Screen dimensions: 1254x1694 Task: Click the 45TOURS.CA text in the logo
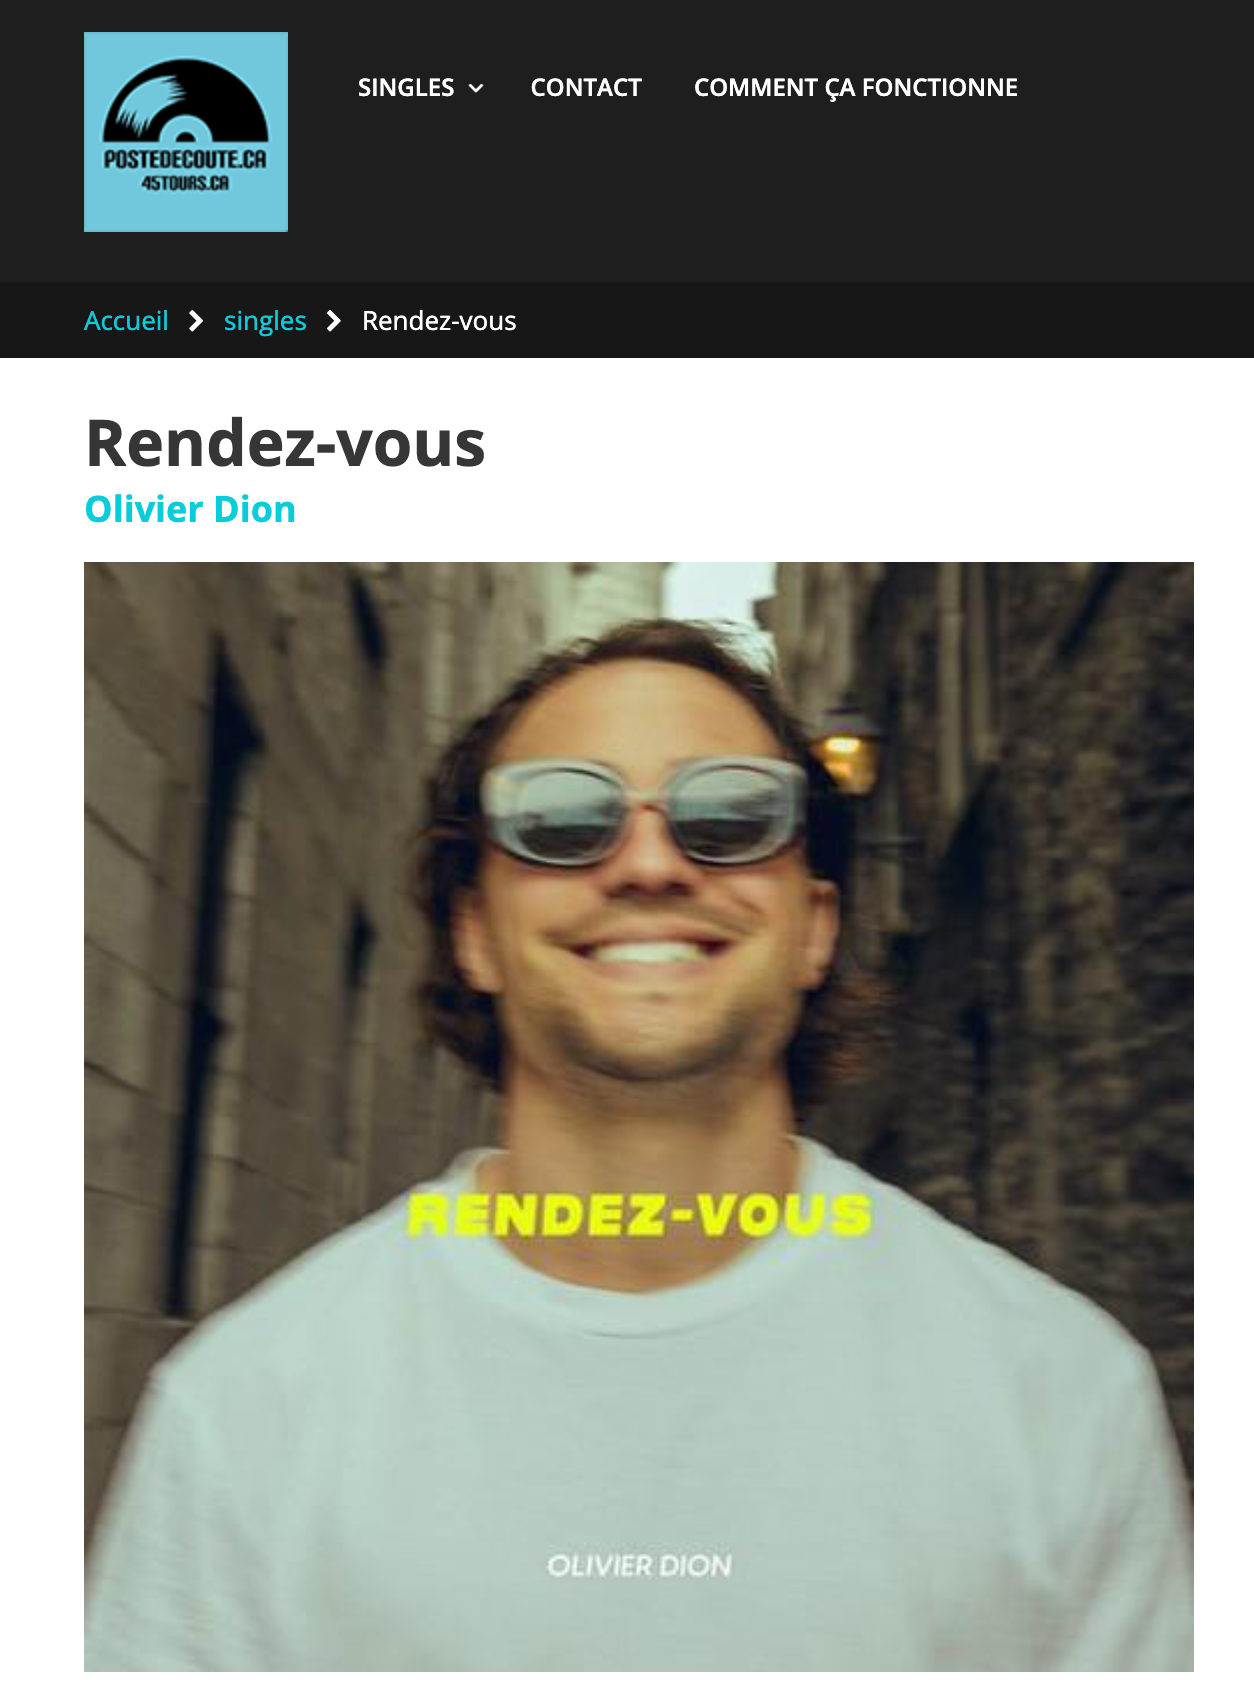click(x=186, y=183)
